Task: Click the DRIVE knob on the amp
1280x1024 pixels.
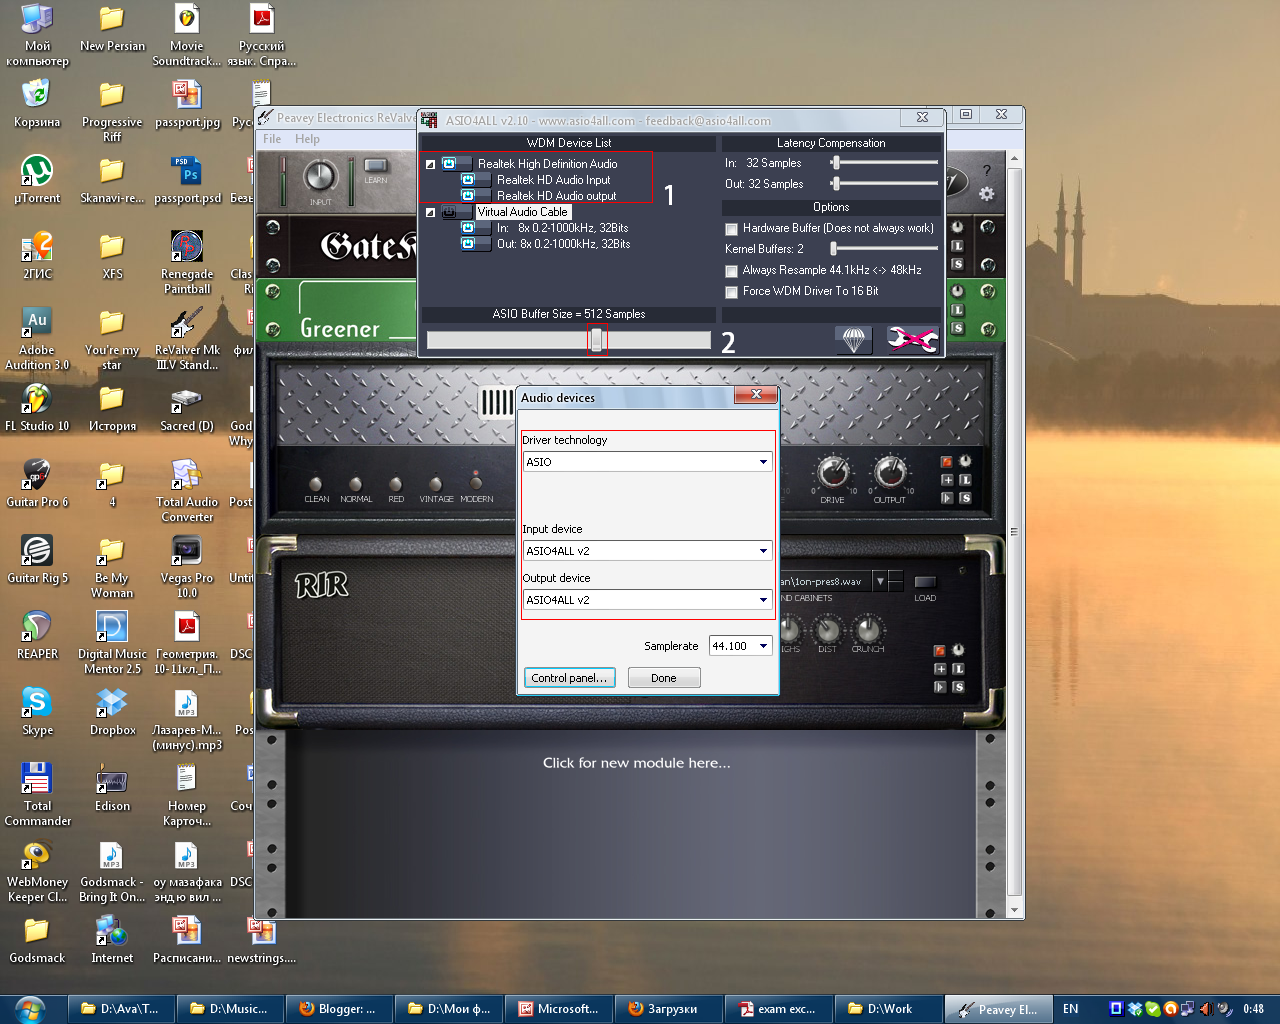Action: pyautogui.click(x=833, y=472)
